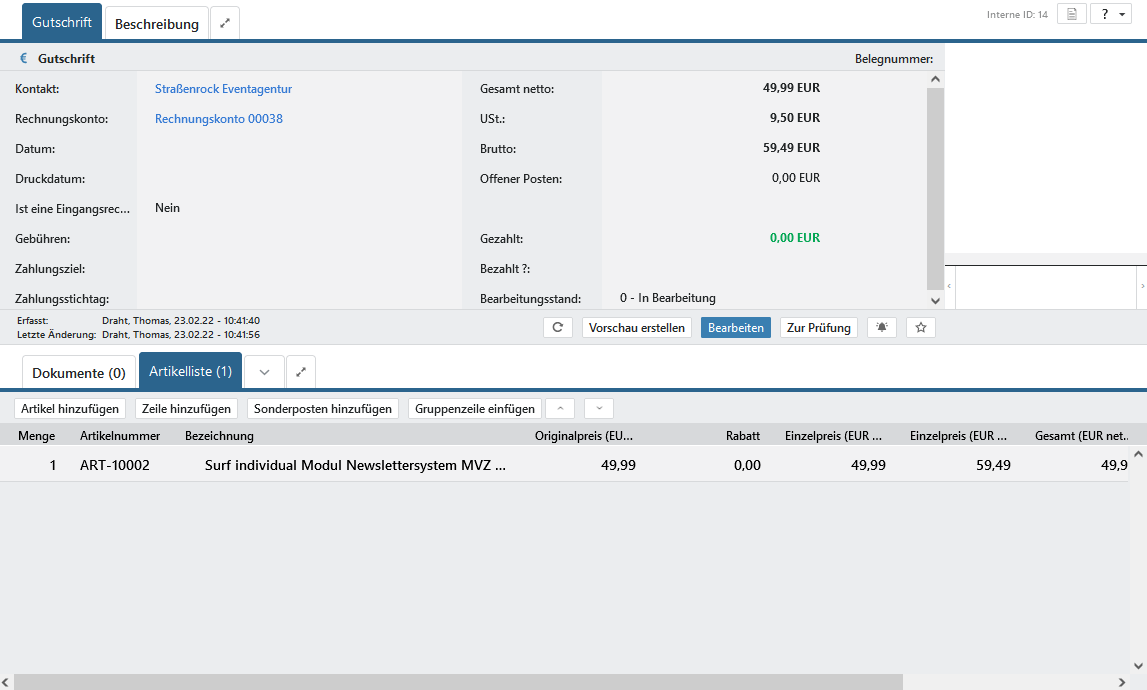Open more tabs dropdown next to Artikelliste
Image resolution: width=1147 pixels, height=690 pixels.
pos(264,372)
